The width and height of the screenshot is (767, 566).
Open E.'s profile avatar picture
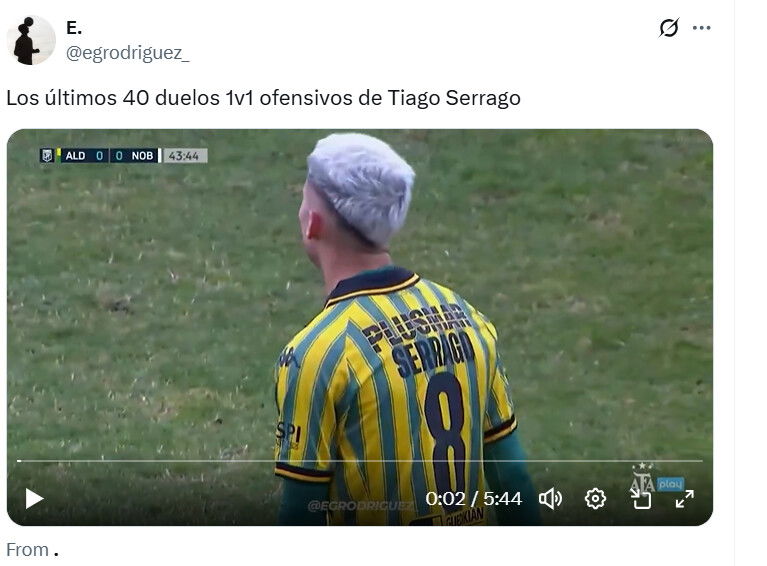[31, 40]
